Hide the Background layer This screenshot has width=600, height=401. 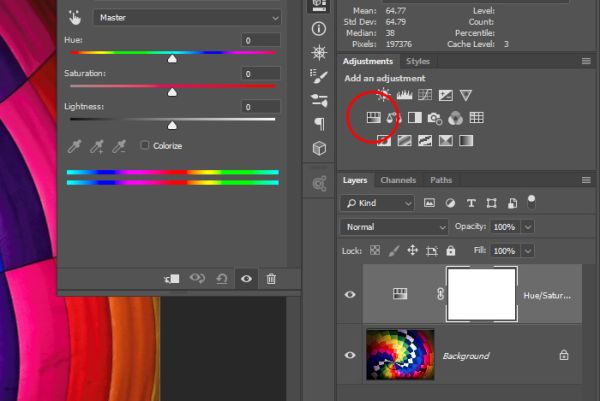click(350, 355)
